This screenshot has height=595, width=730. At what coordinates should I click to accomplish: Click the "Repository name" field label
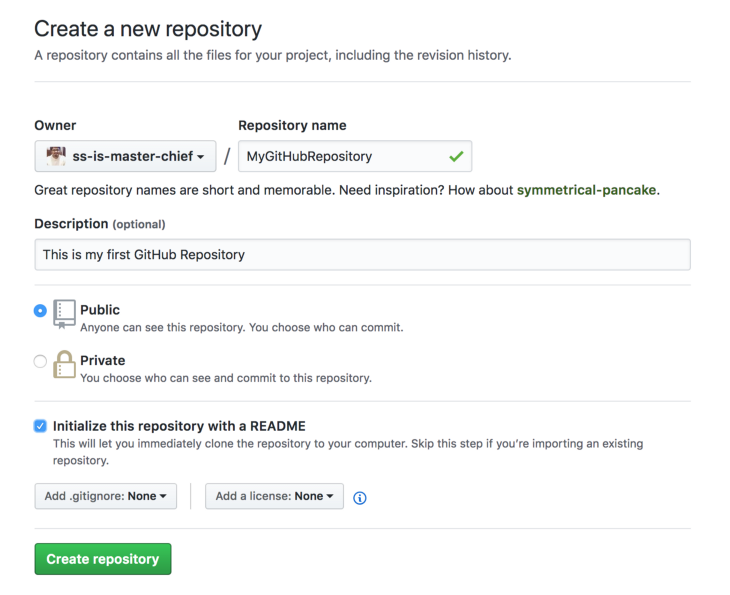pos(292,125)
